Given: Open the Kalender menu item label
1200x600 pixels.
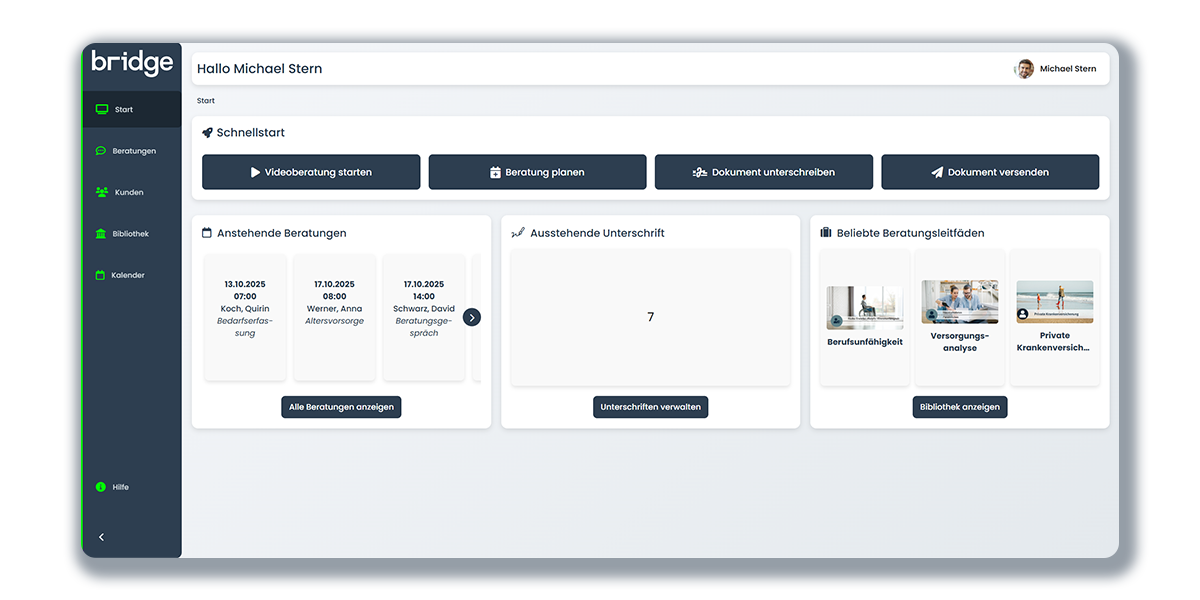Looking at the screenshot, I should click(128, 275).
